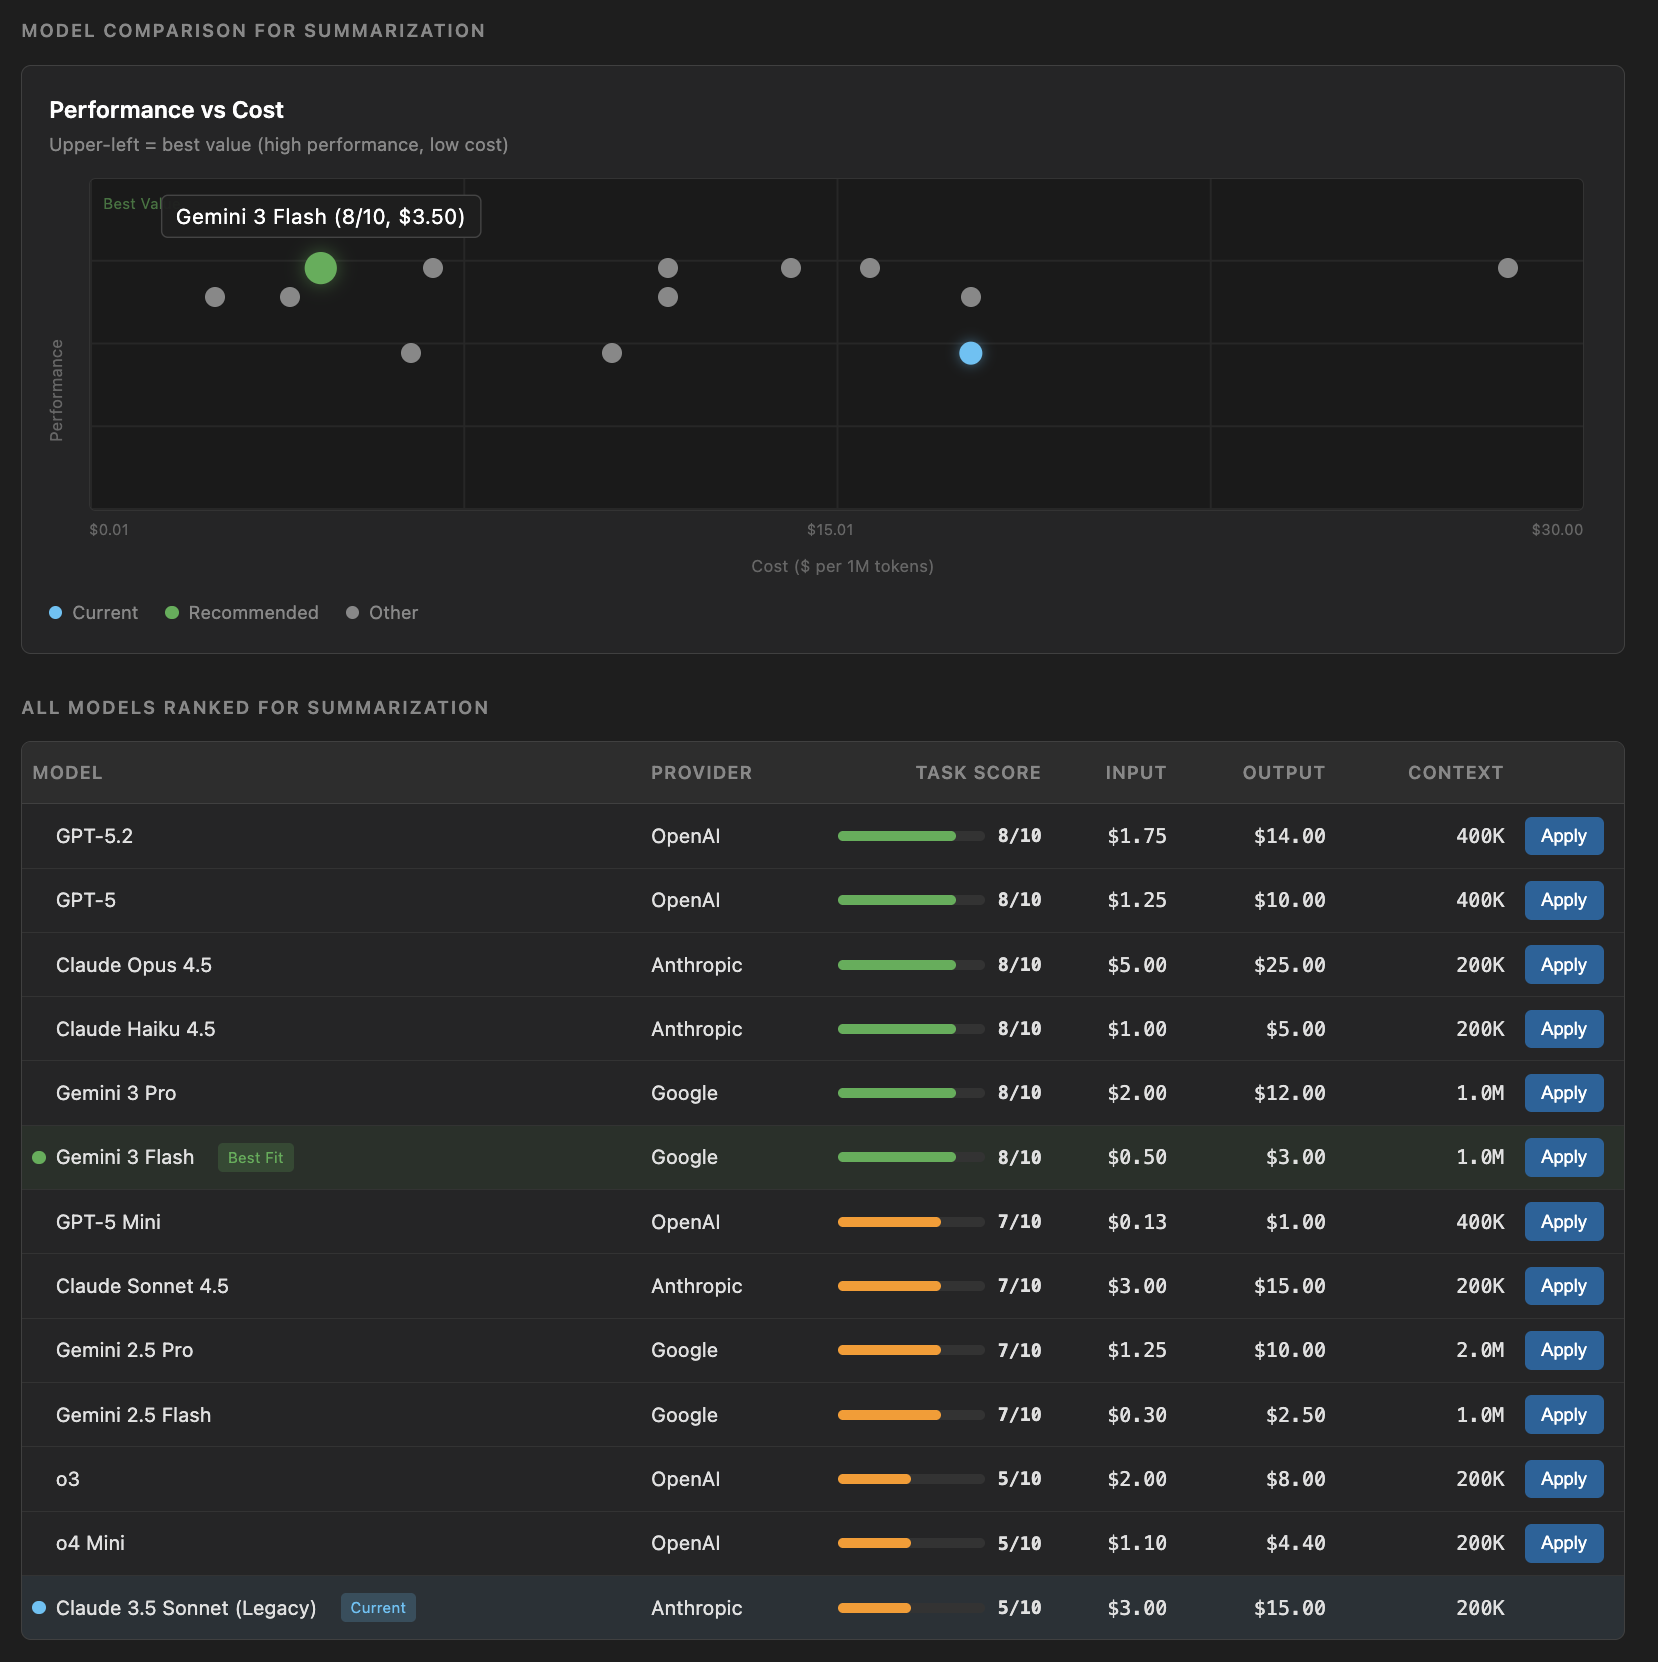1658x1662 pixels.
Task: Click the Current legend entry below the chart
Action: 94,612
